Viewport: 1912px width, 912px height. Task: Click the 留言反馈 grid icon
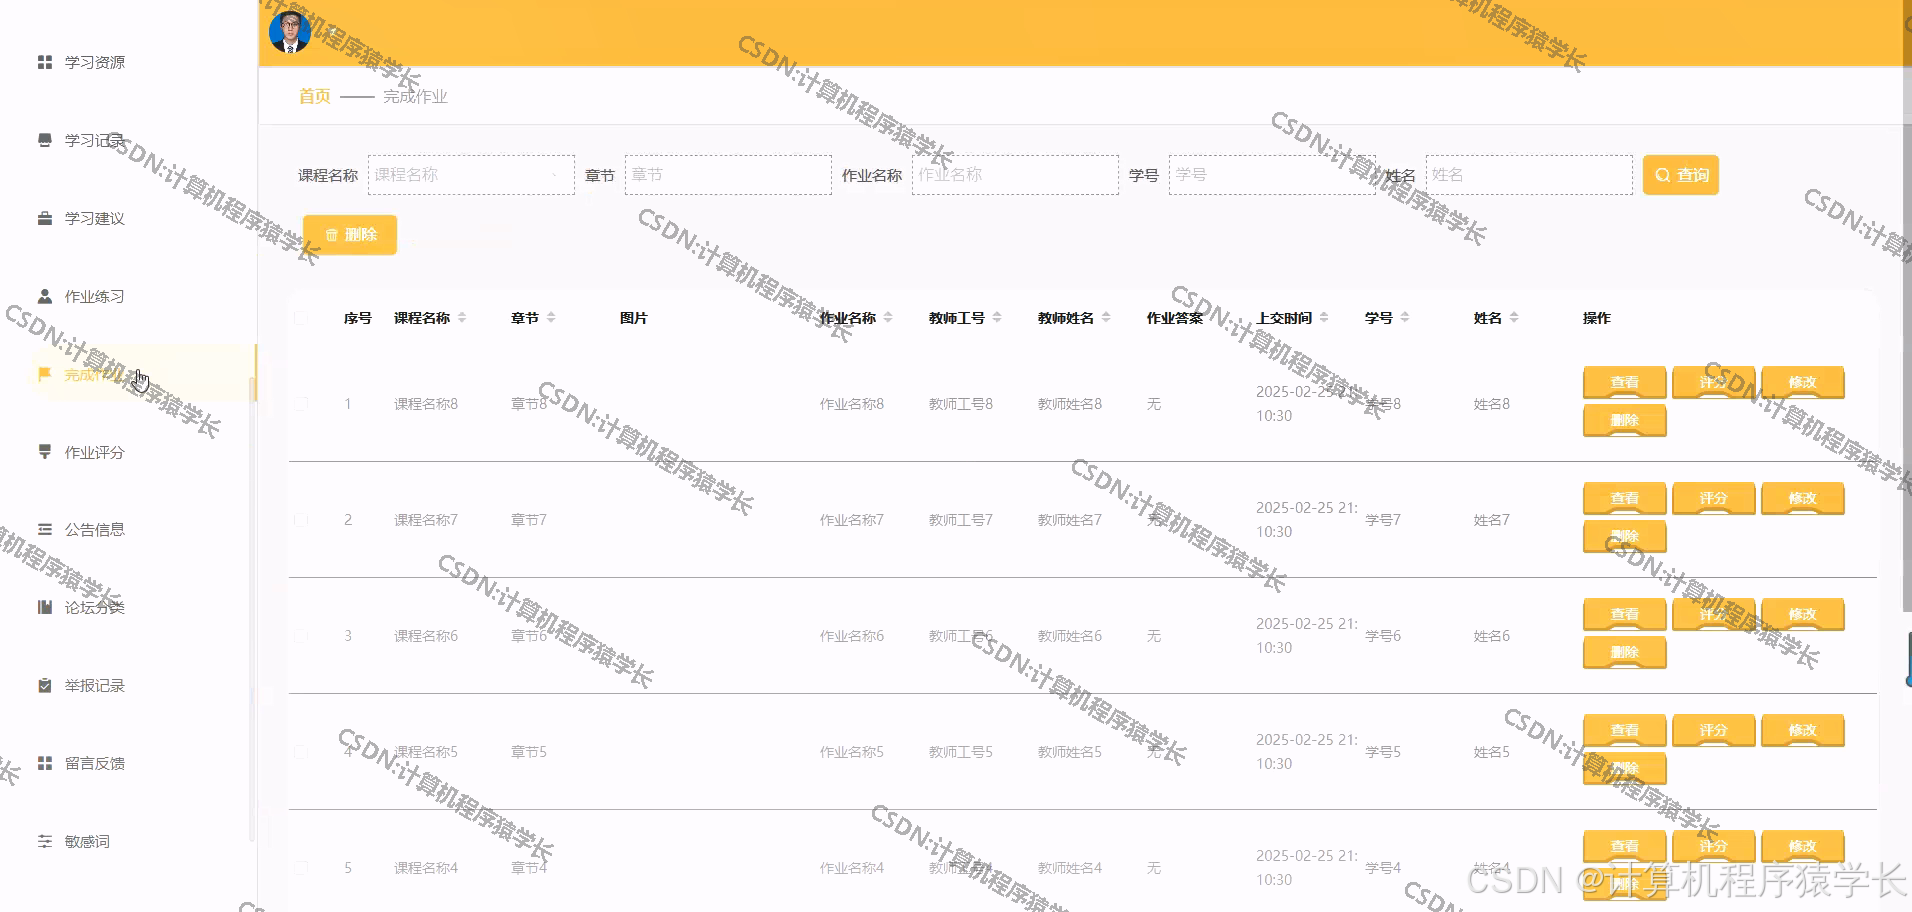(45, 763)
